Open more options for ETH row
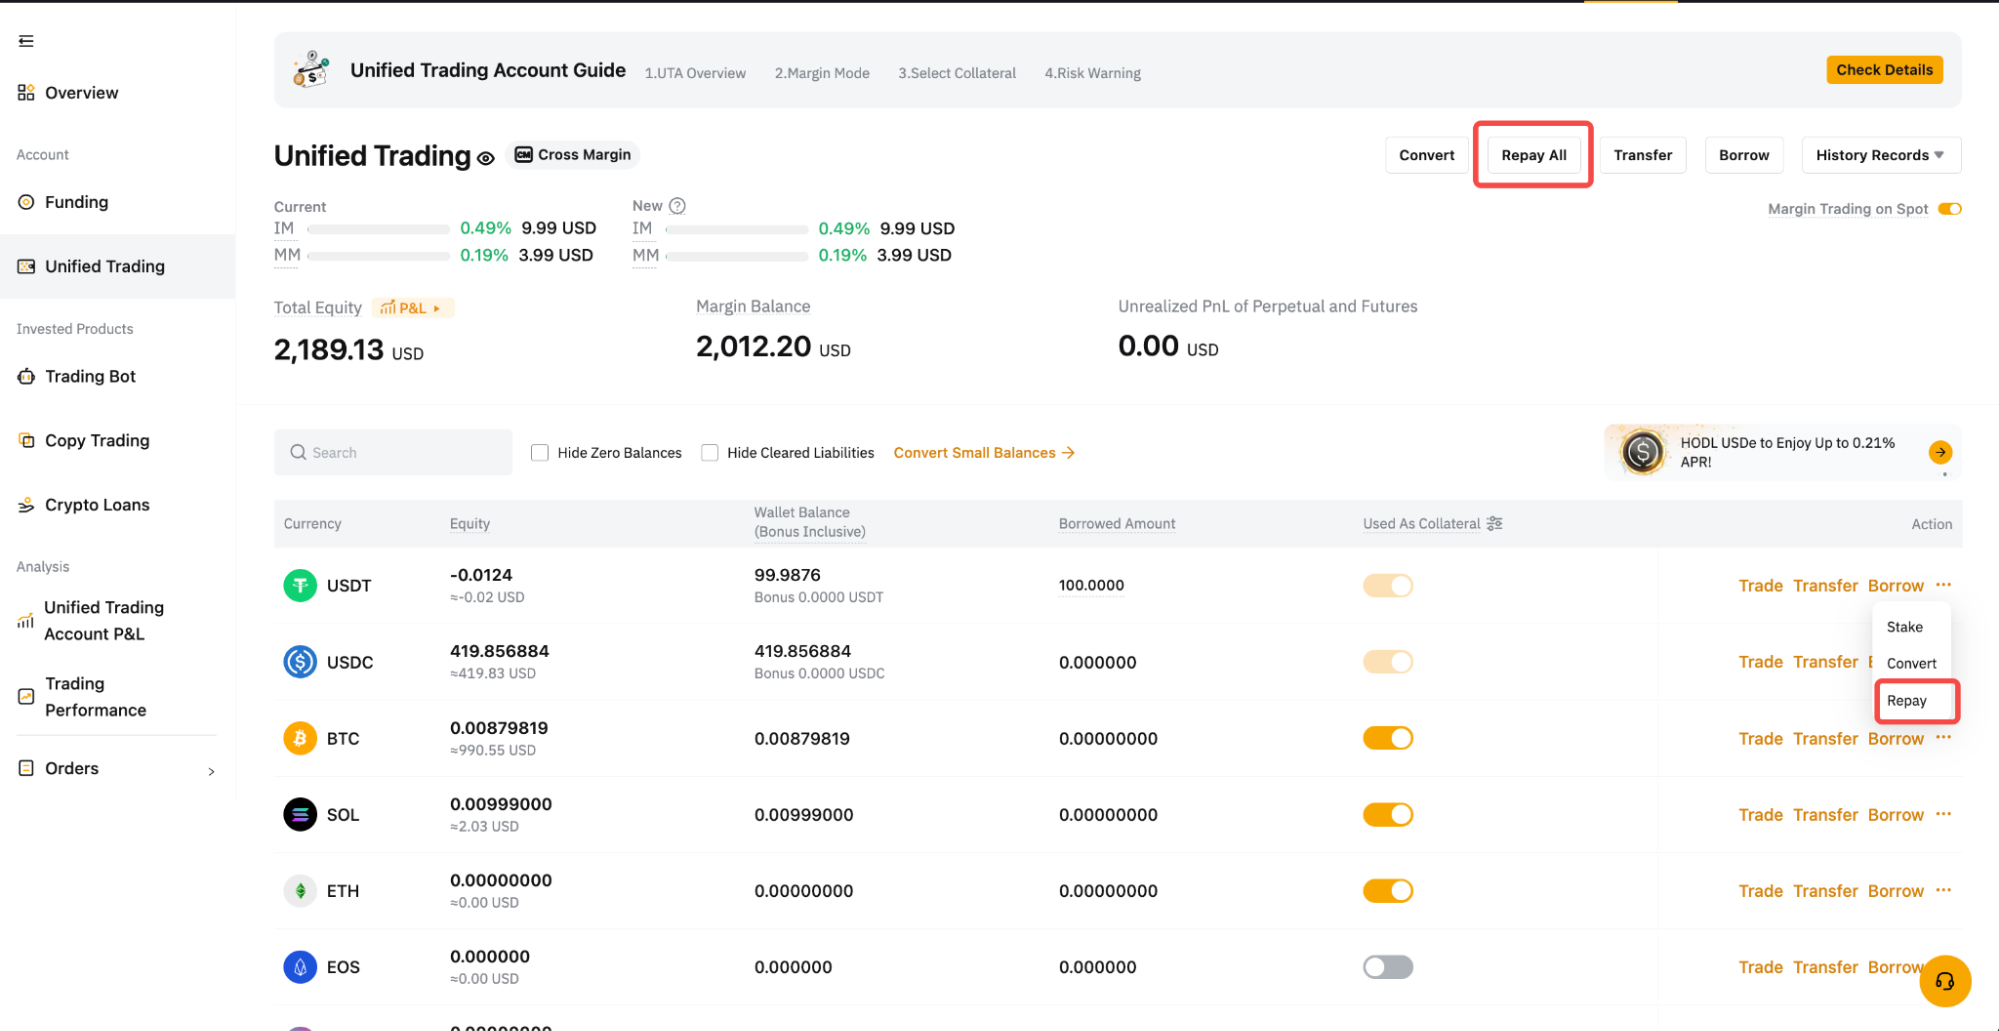This screenshot has height=1031, width=1999. 1943,890
